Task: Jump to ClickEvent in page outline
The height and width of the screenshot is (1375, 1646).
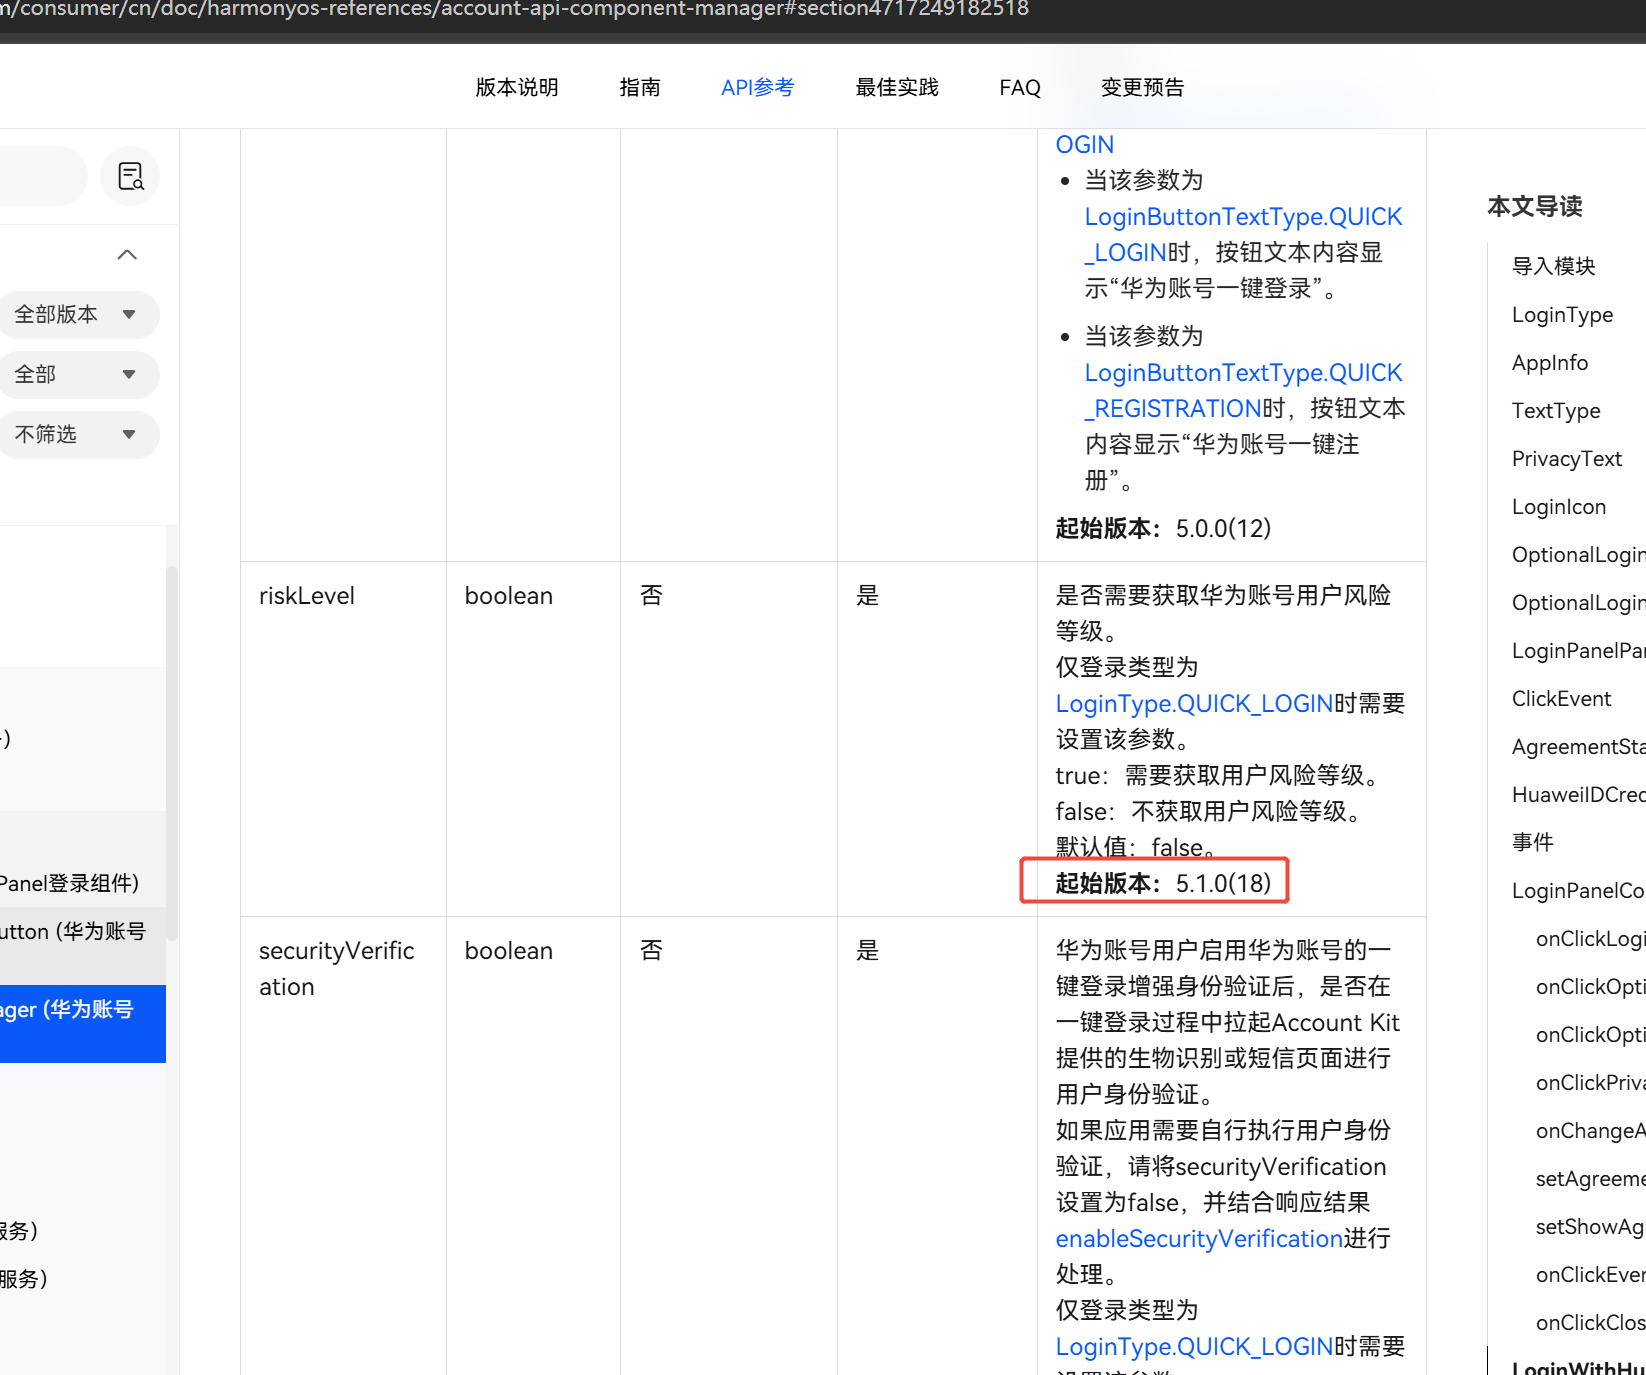Action: pyautogui.click(x=1561, y=699)
